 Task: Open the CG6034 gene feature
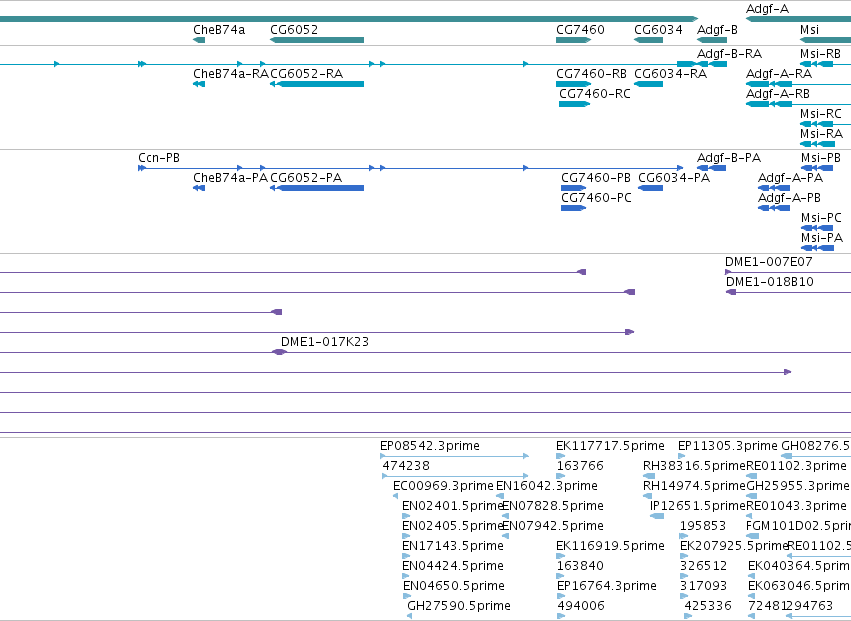pyautogui.click(x=648, y=40)
